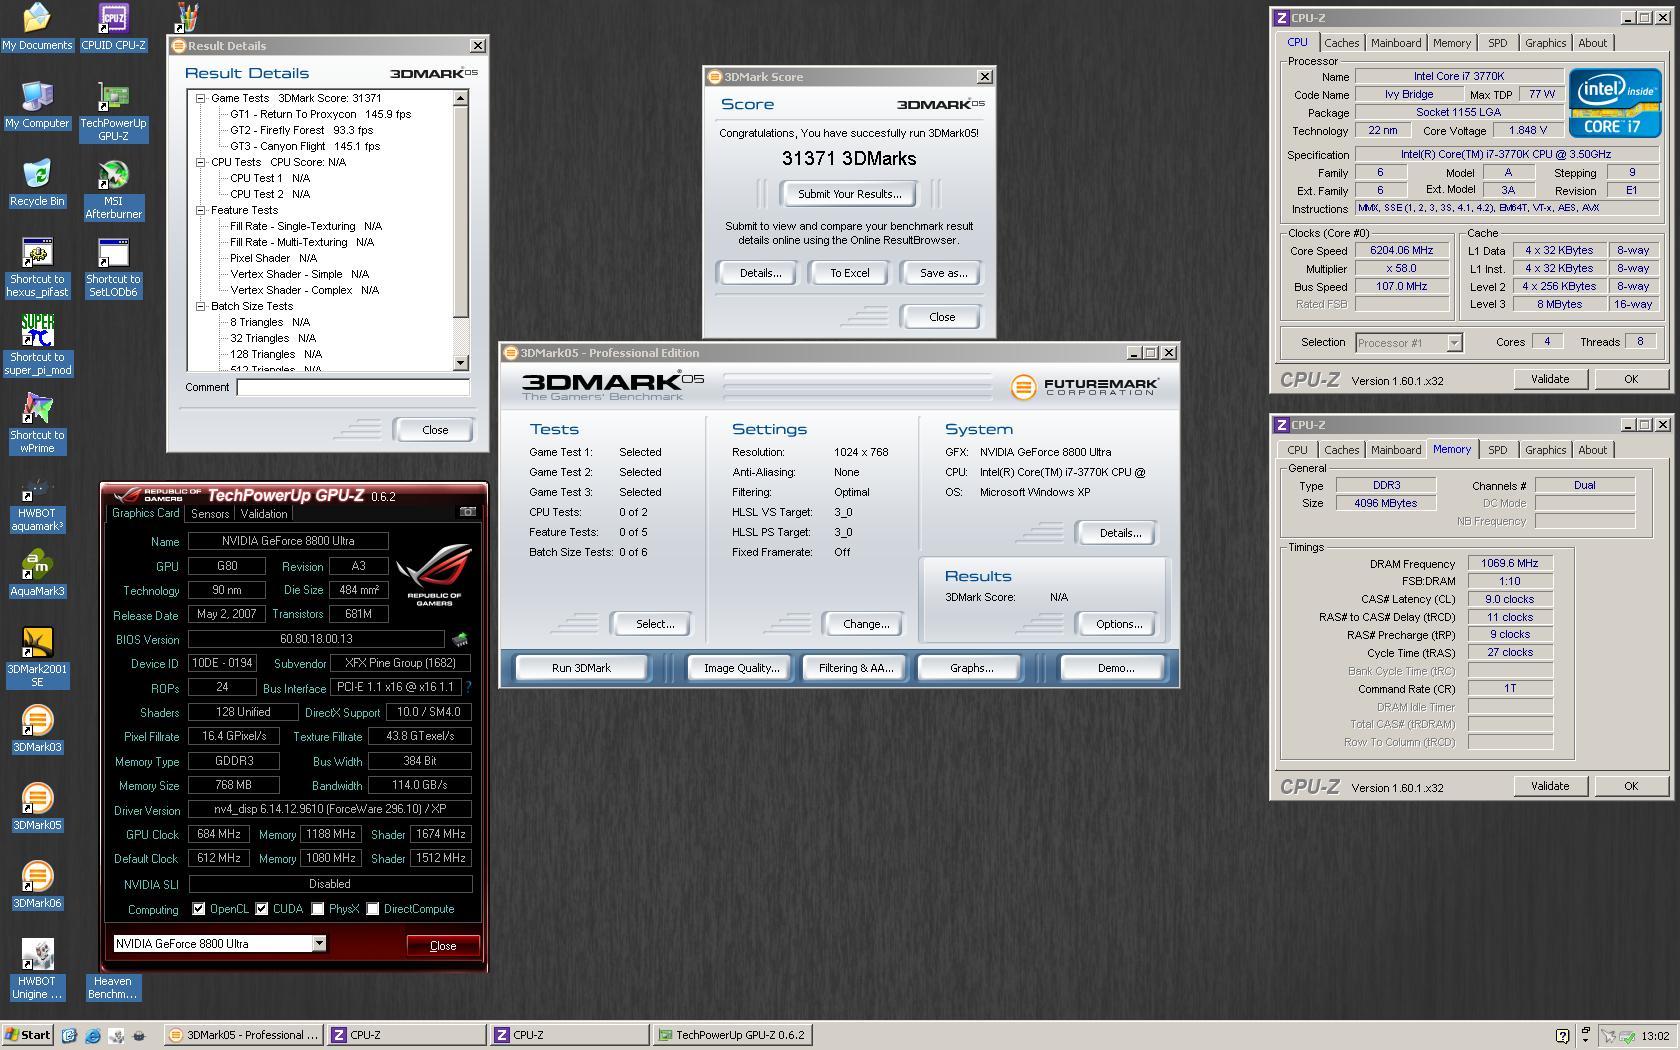Screen dimensions: 1680x1050
Task: Open the GPU-Z graphics card selection dropdown
Action: pos(319,944)
